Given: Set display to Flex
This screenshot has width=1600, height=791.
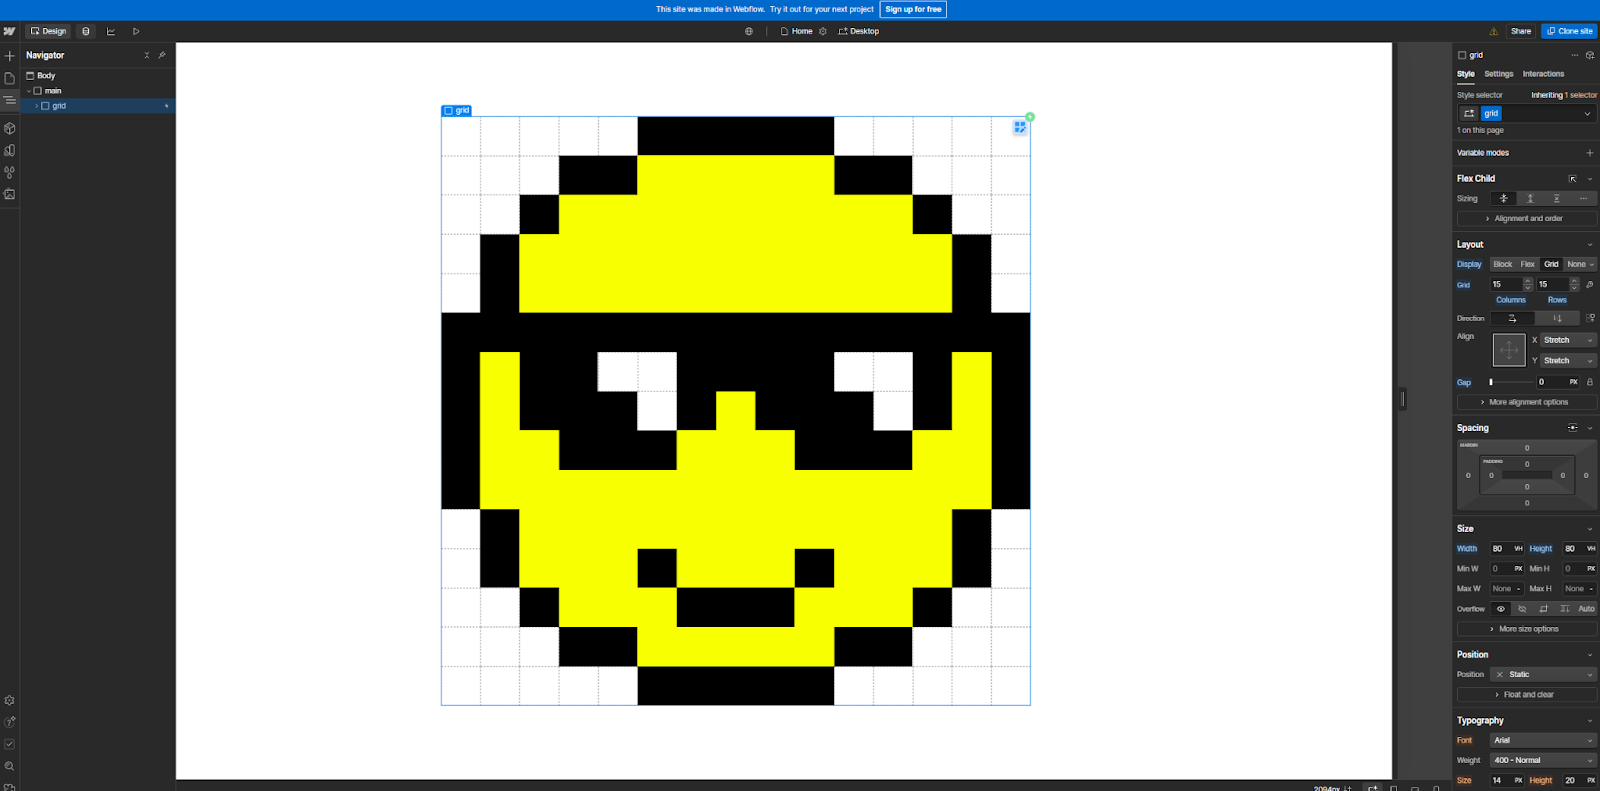Looking at the screenshot, I should 1528,264.
